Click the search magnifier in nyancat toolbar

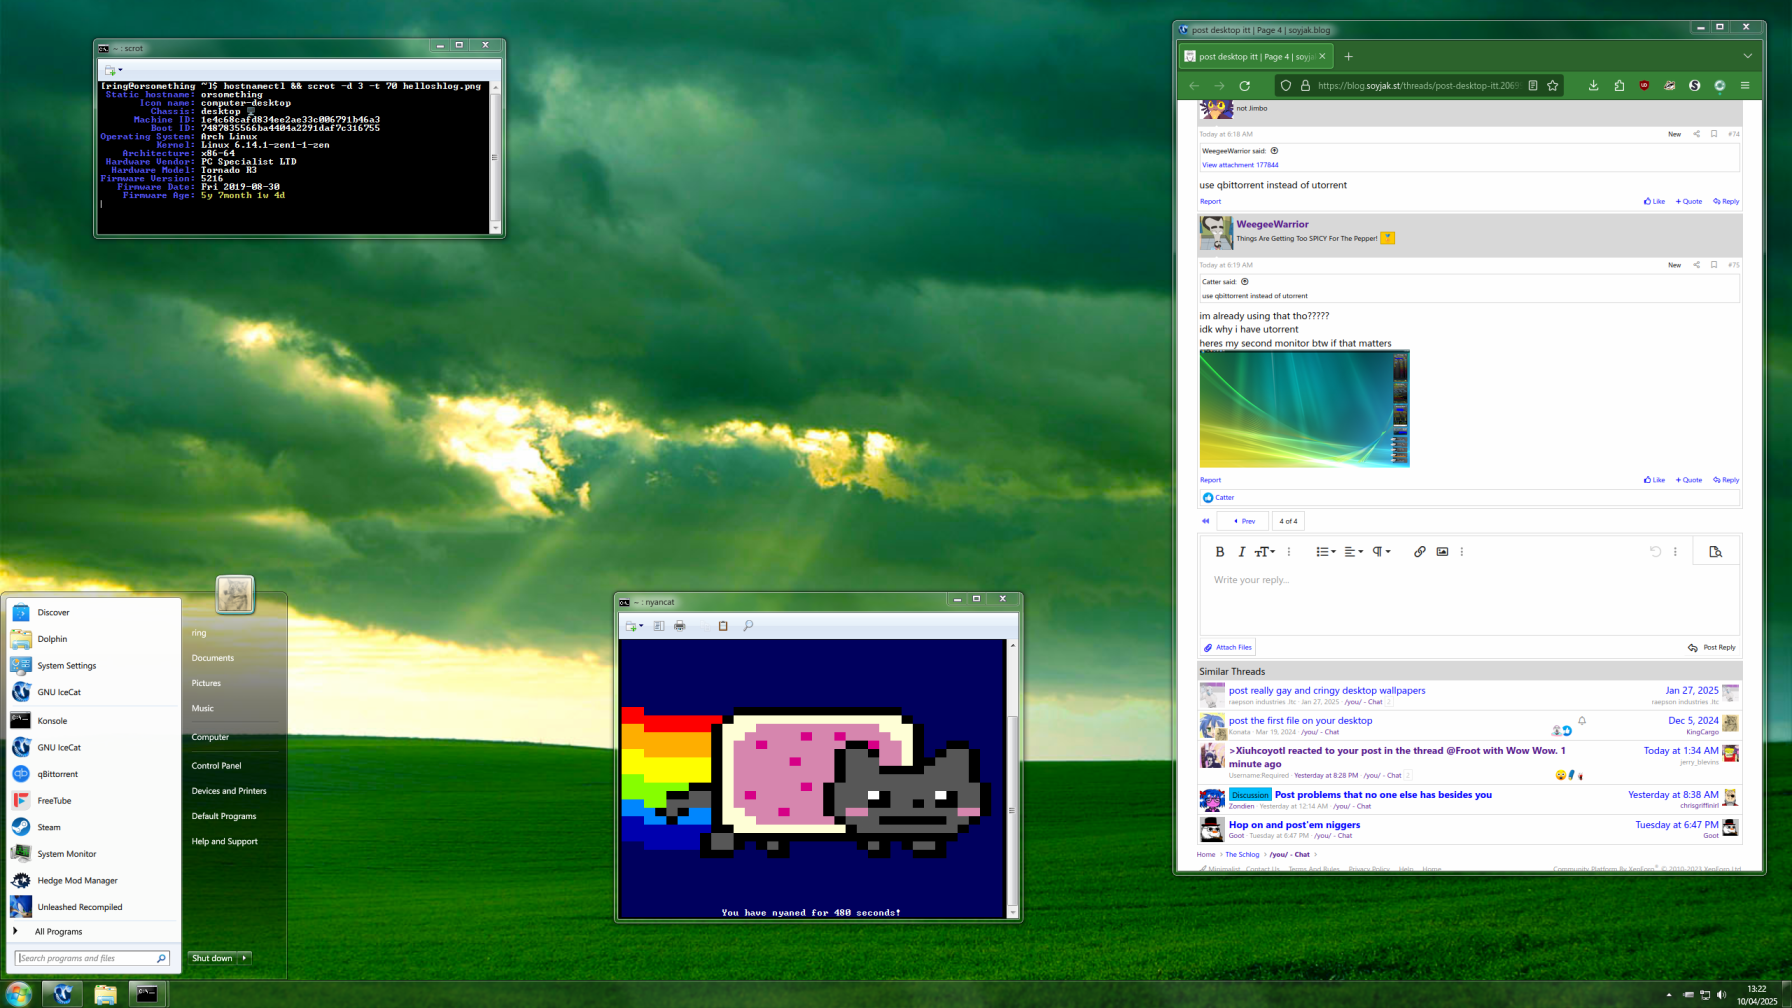748,626
